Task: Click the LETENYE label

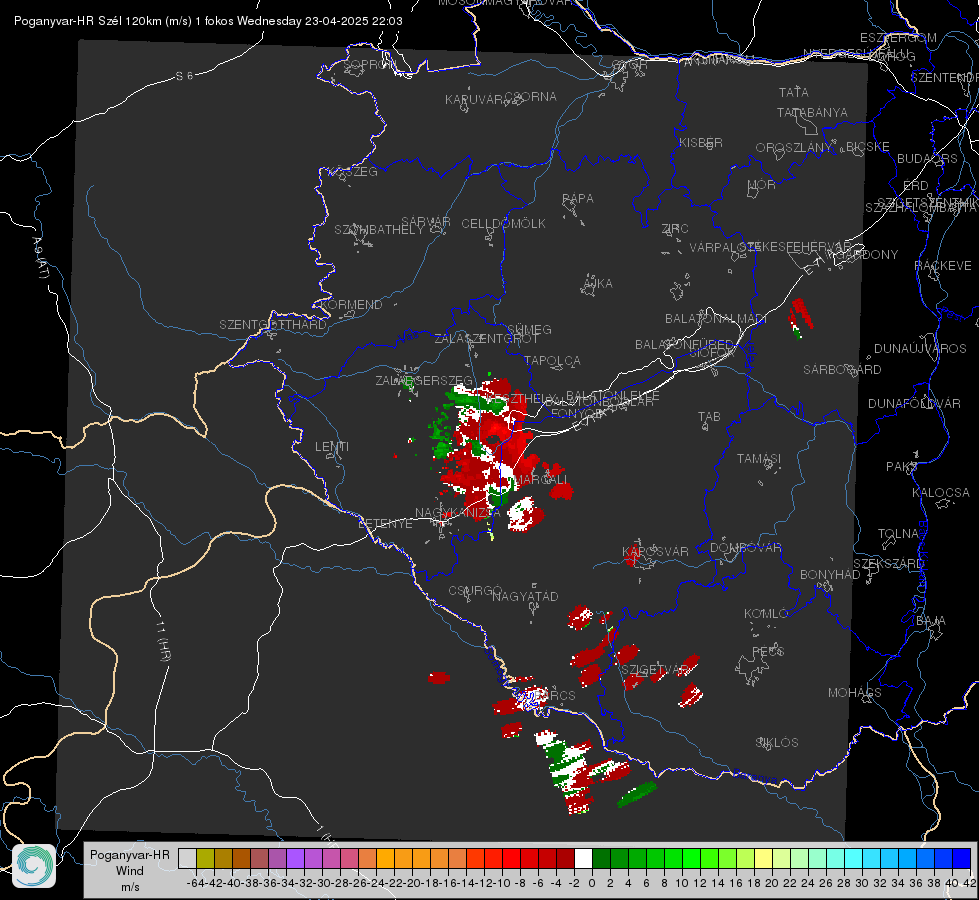Action: pyautogui.click(x=385, y=523)
